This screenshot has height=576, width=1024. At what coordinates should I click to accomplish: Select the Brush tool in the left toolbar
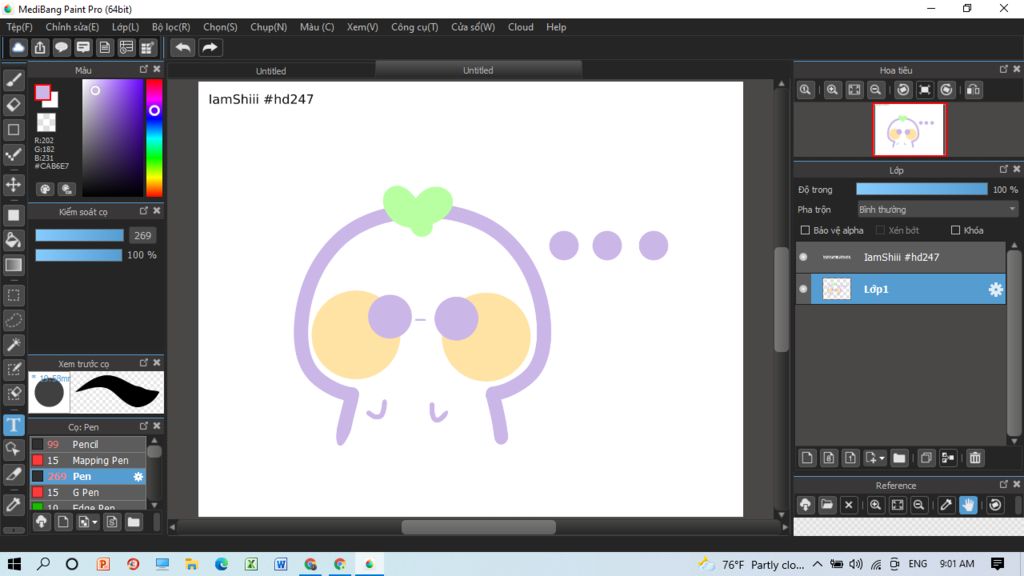coord(14,80)
